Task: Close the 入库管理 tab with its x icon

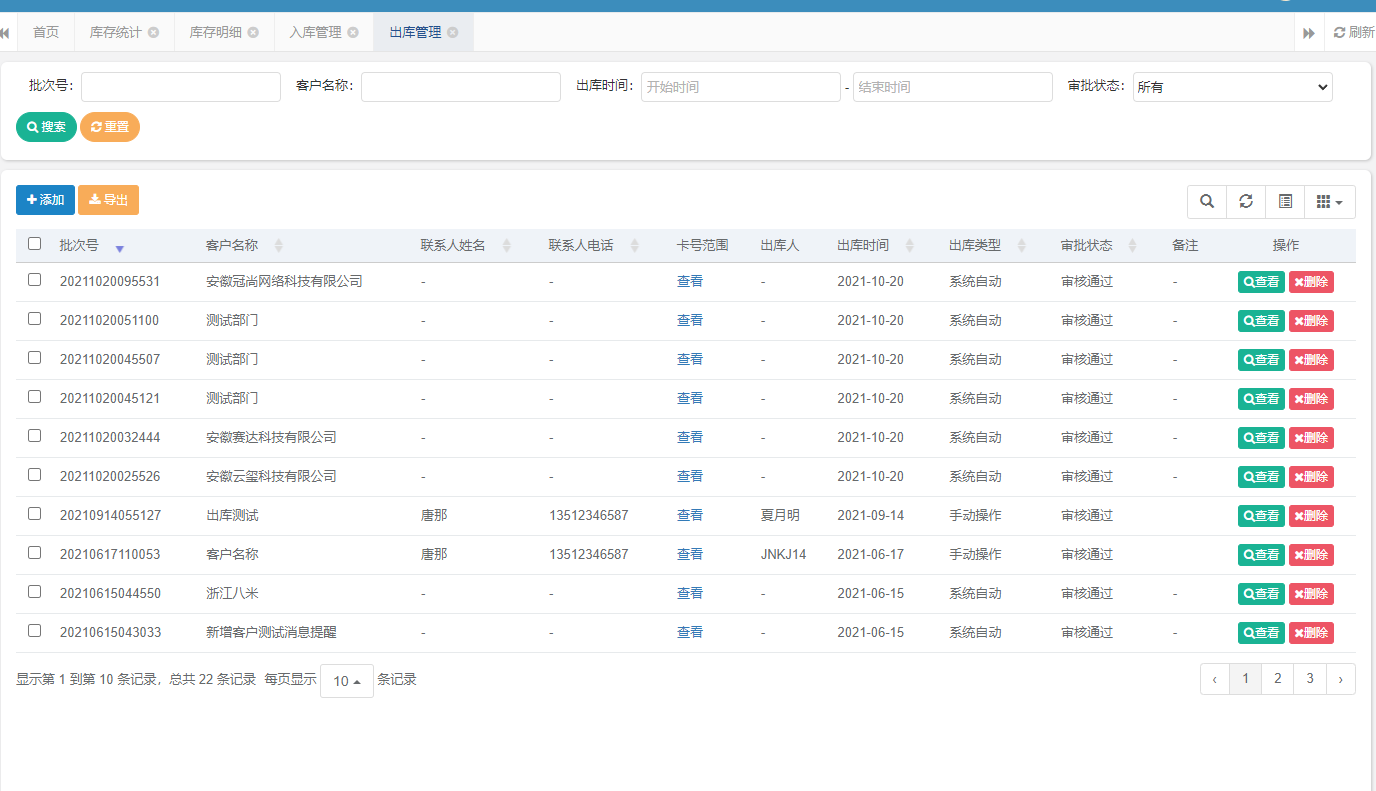Action: pyautogui.click(x=352, y=32)
